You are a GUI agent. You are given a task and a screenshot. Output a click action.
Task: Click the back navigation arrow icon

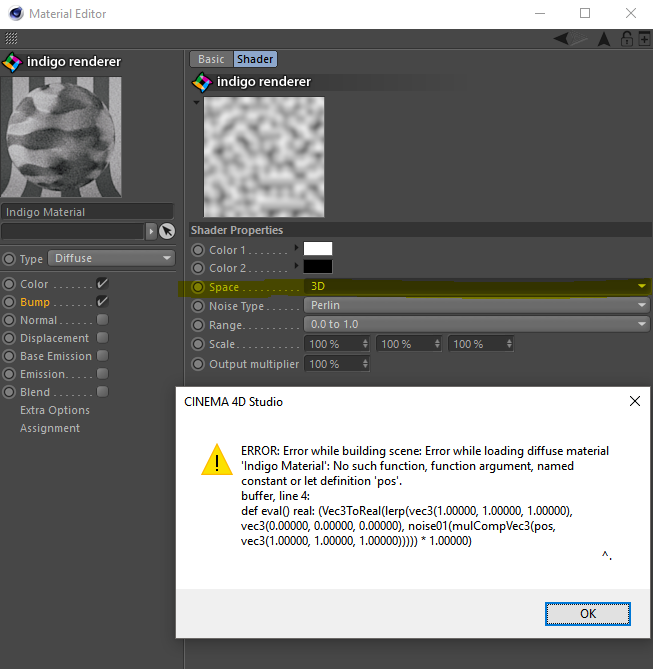point(563,39)
